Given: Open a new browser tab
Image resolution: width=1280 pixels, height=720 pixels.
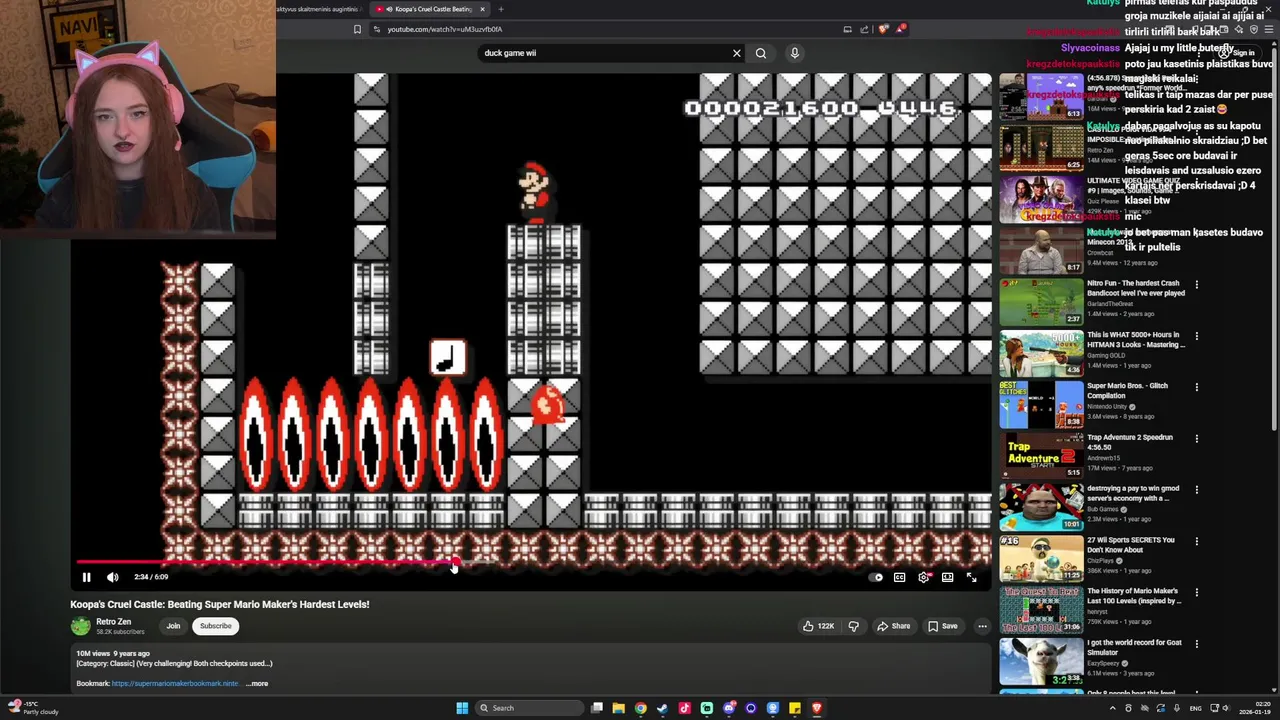Looking at the screenshot, I should (x=501, y=9).
